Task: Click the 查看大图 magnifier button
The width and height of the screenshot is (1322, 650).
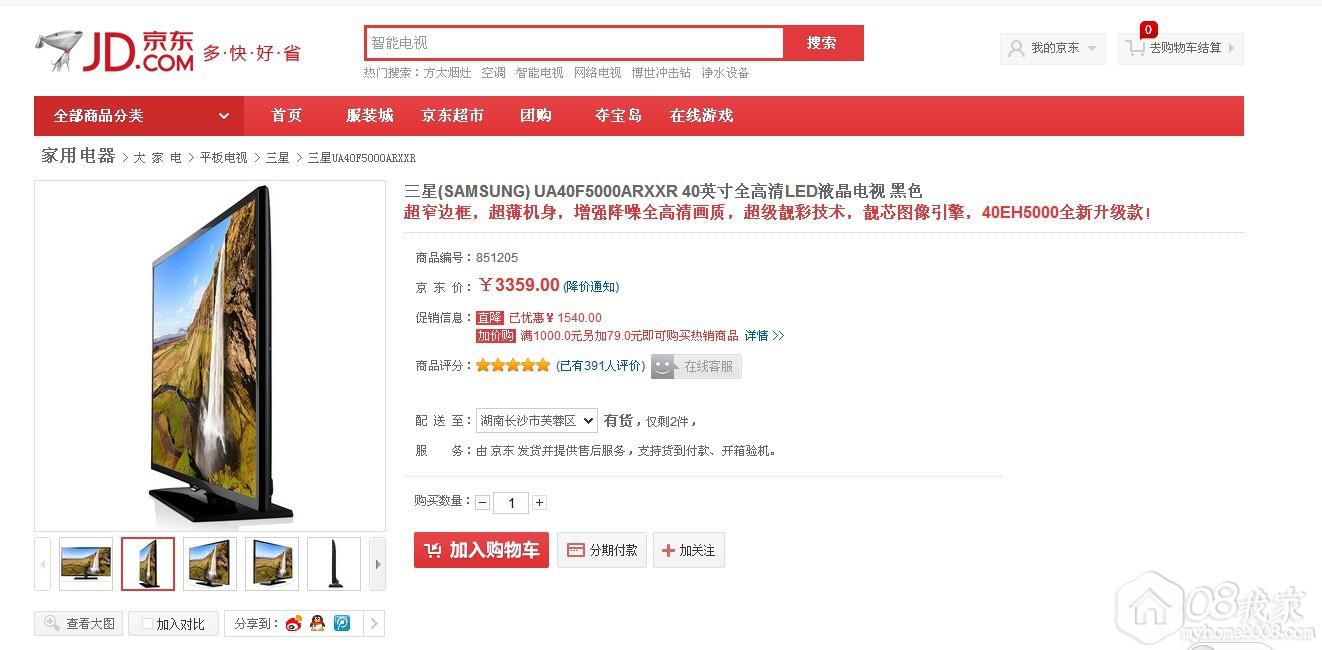Action: pyautogui.click(x=79, y=624)
